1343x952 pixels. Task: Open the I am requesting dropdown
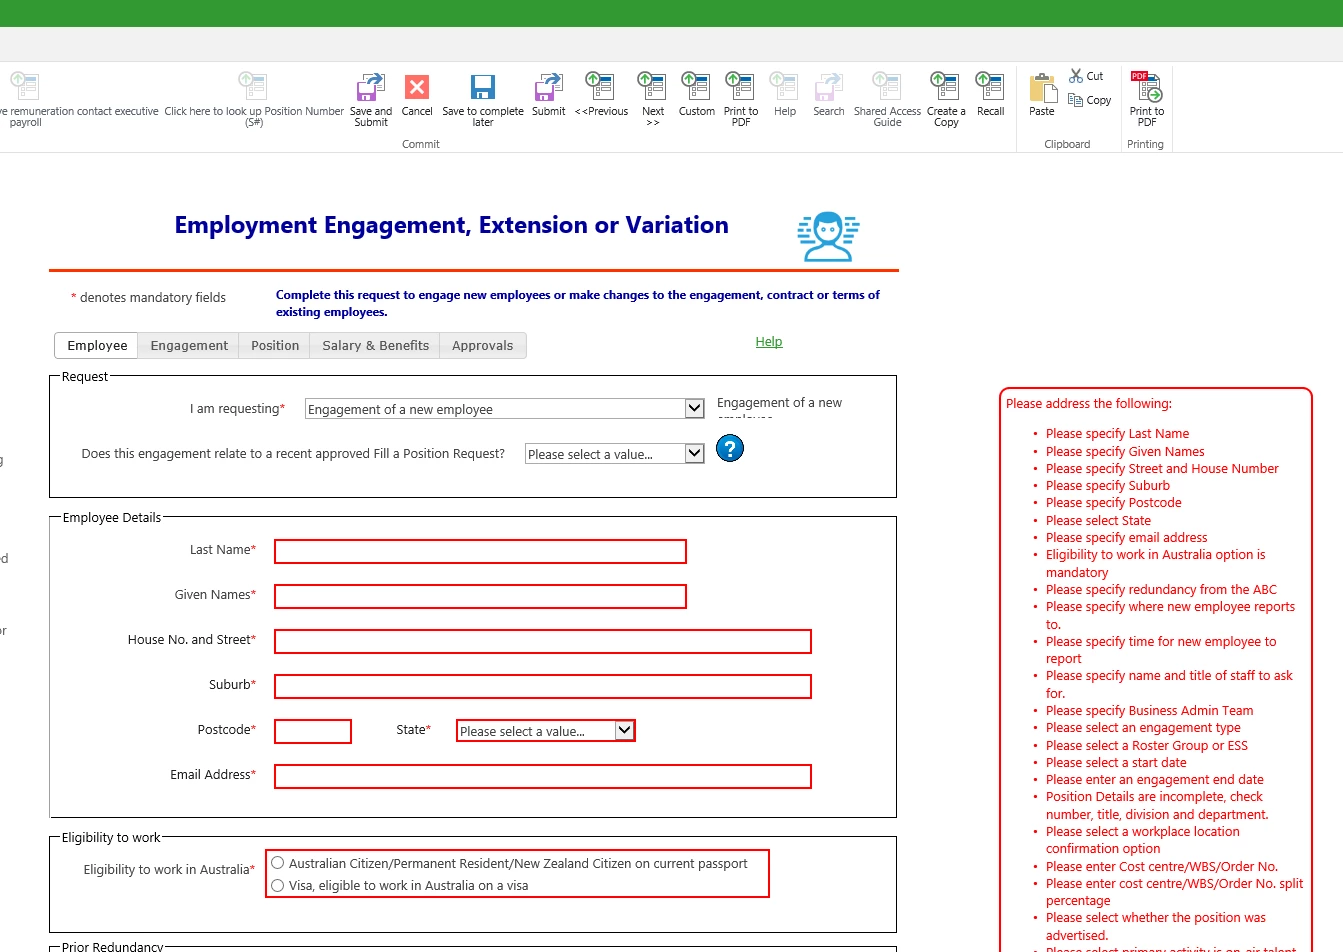pos(505,409)
